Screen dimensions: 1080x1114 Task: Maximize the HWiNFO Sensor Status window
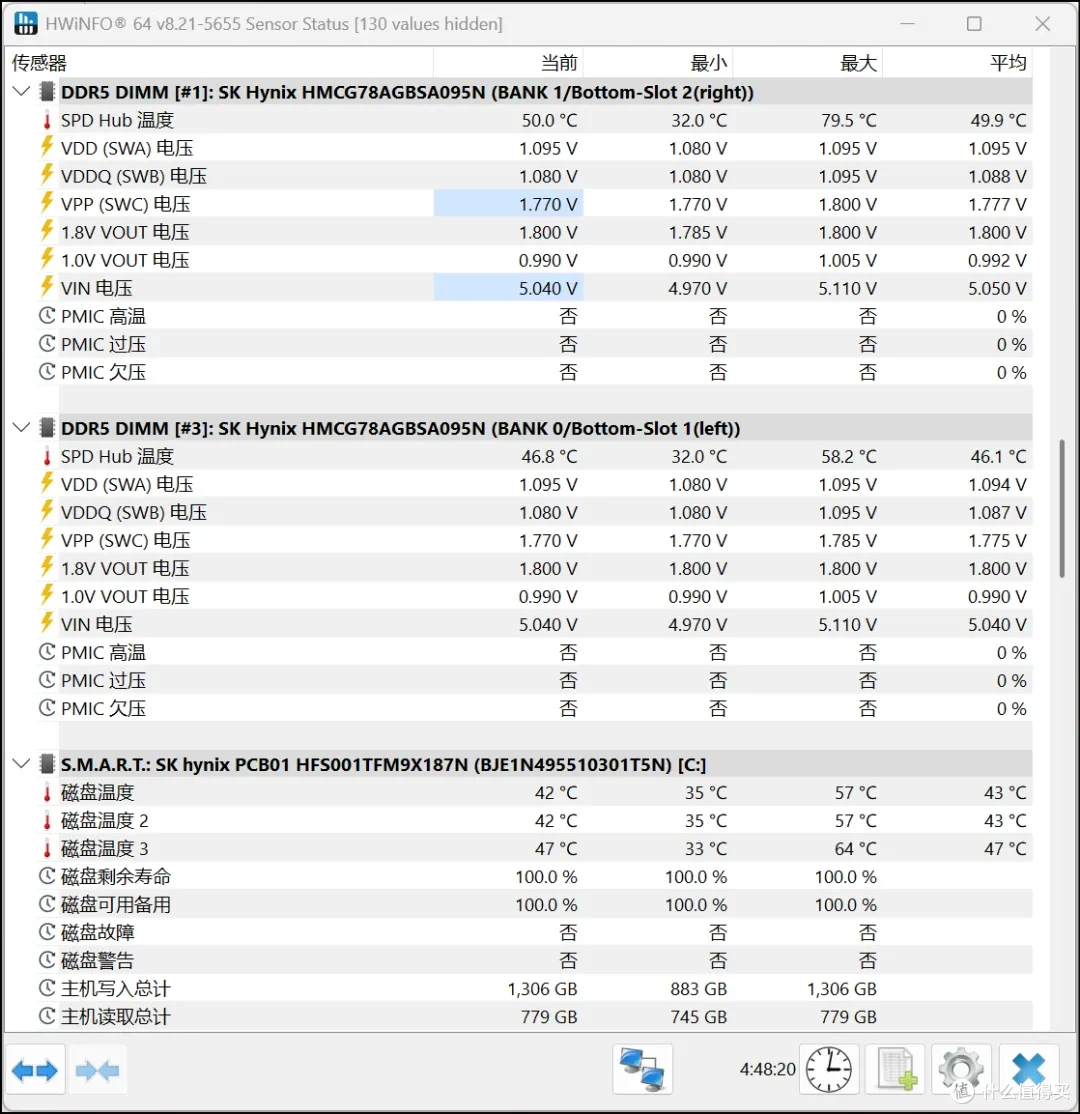[x=974, y=23]
